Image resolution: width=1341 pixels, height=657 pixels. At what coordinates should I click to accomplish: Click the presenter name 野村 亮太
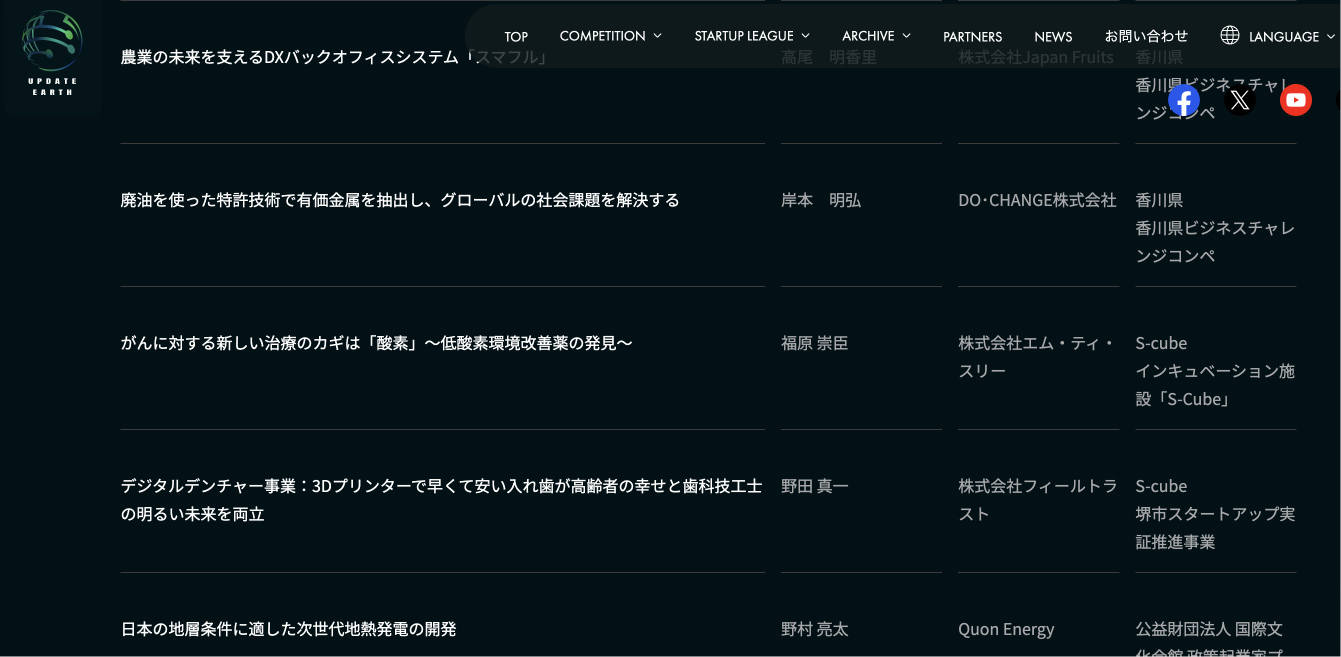(815, 629)
